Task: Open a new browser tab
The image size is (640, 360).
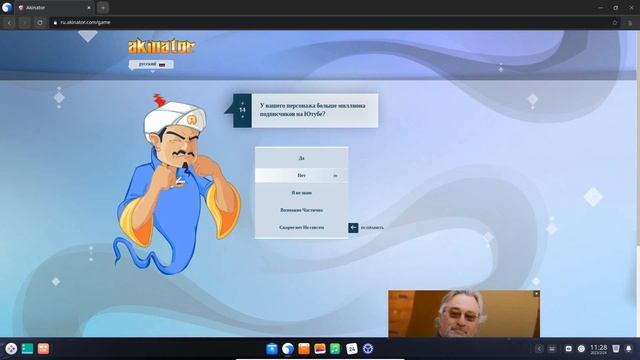Action: click(103, 8)
